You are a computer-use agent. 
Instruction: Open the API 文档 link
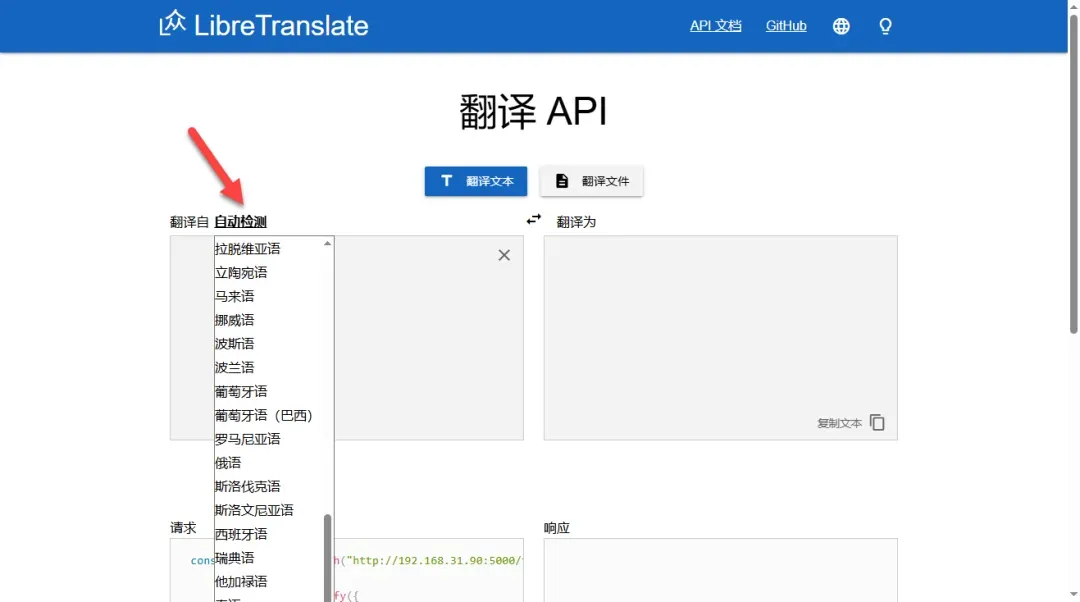(x=715, y=26)
